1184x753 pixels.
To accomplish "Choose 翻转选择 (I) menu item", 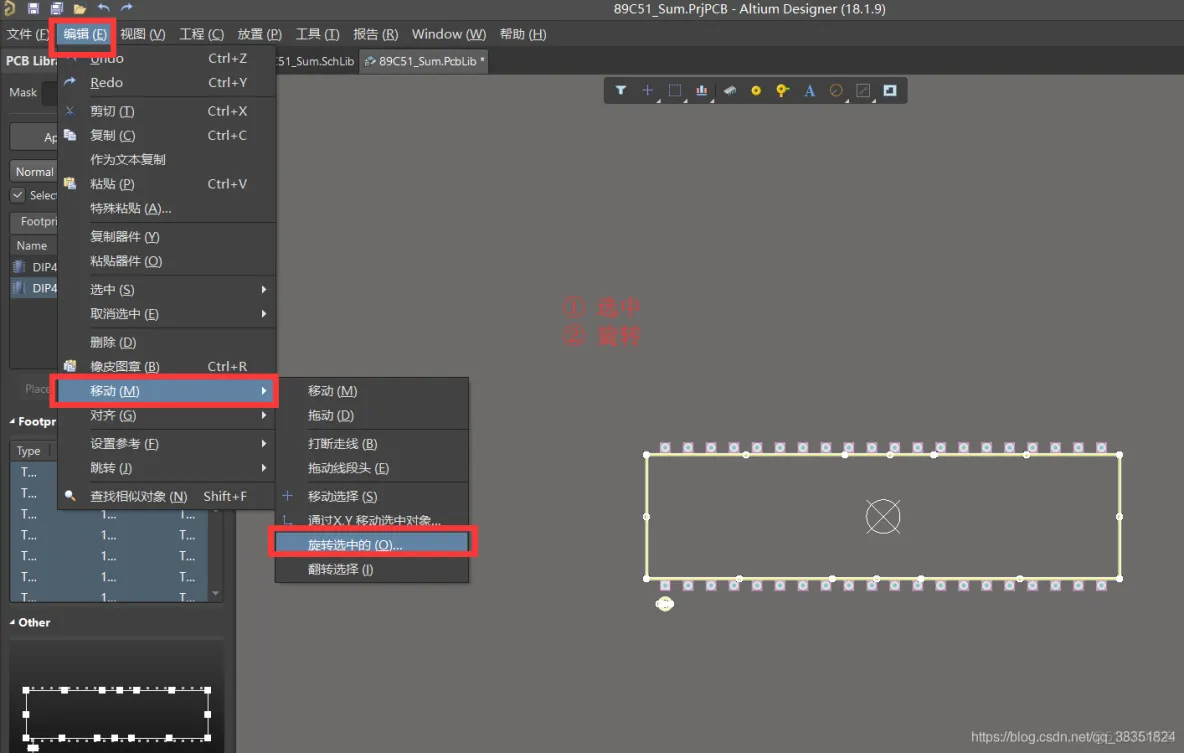I will [372, 569].
